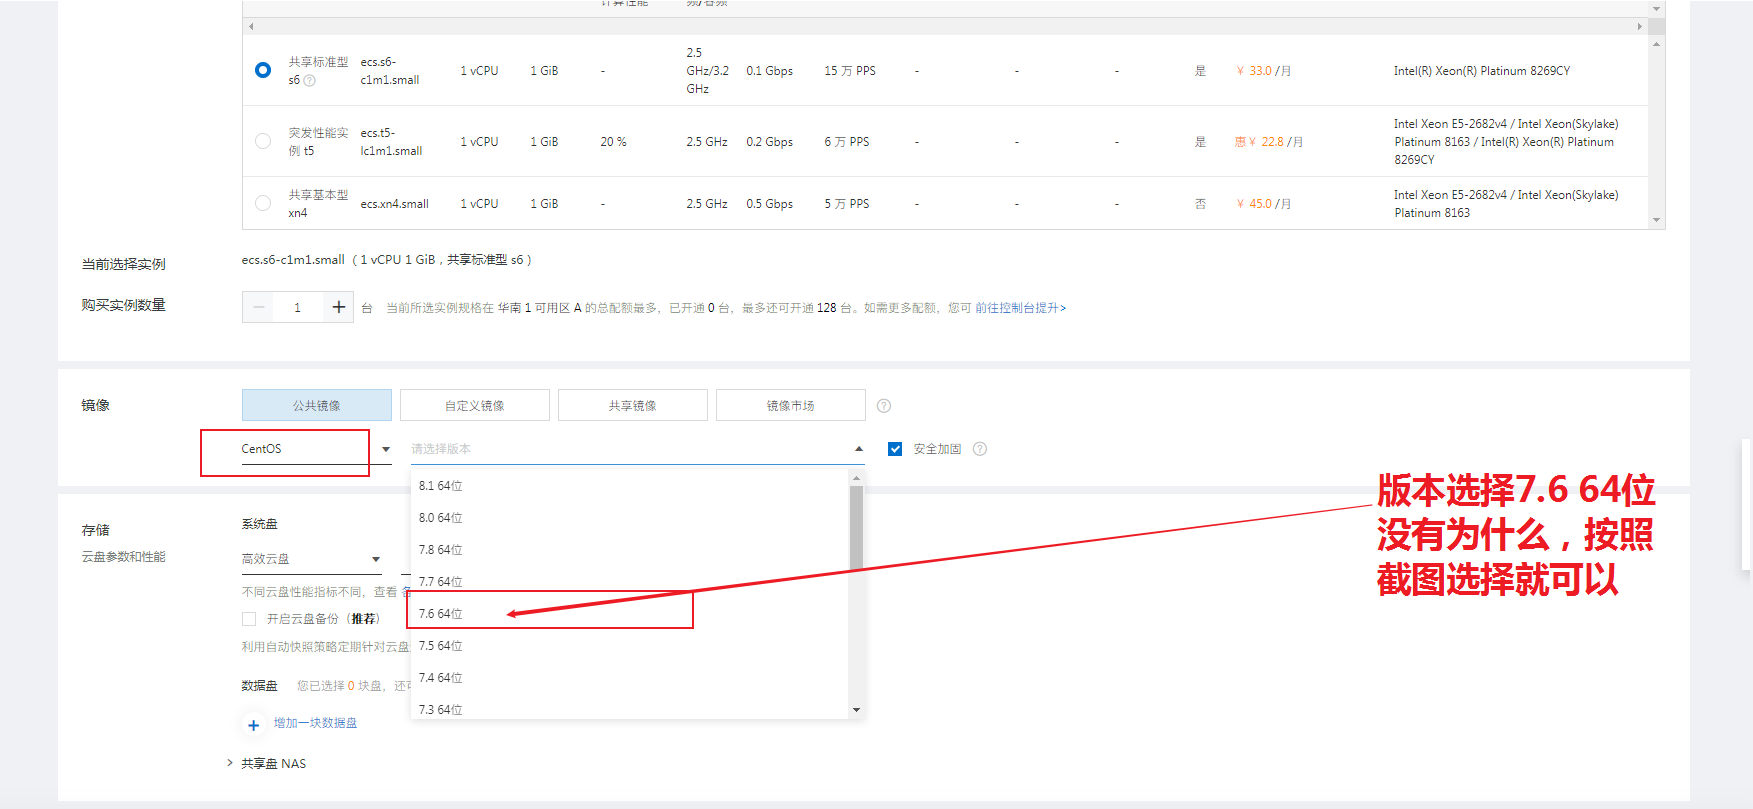Open the CentOS operating system dropdown

click(x=316, y=449)
